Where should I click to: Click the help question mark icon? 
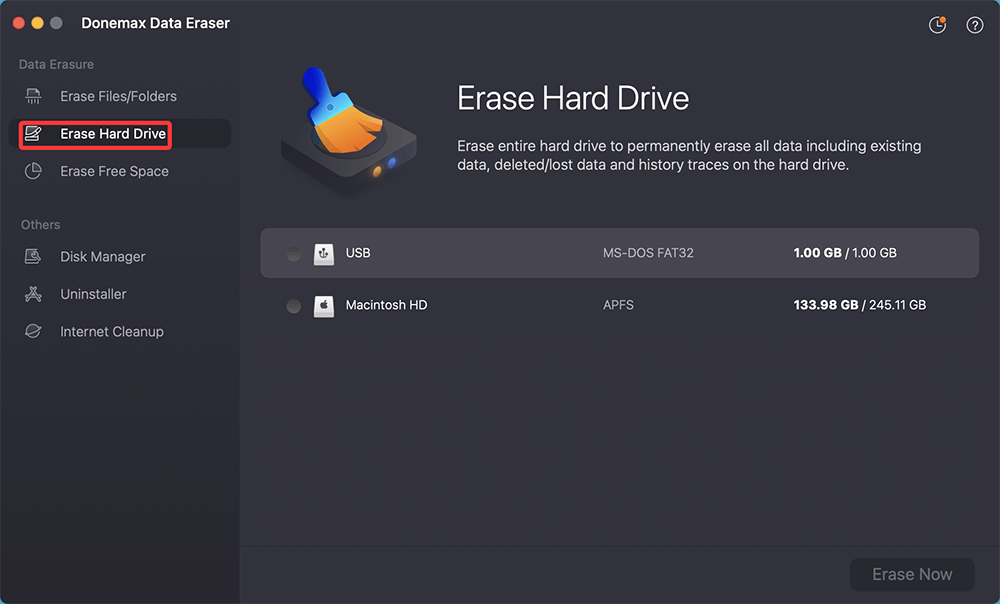click(x=974, y=24)
